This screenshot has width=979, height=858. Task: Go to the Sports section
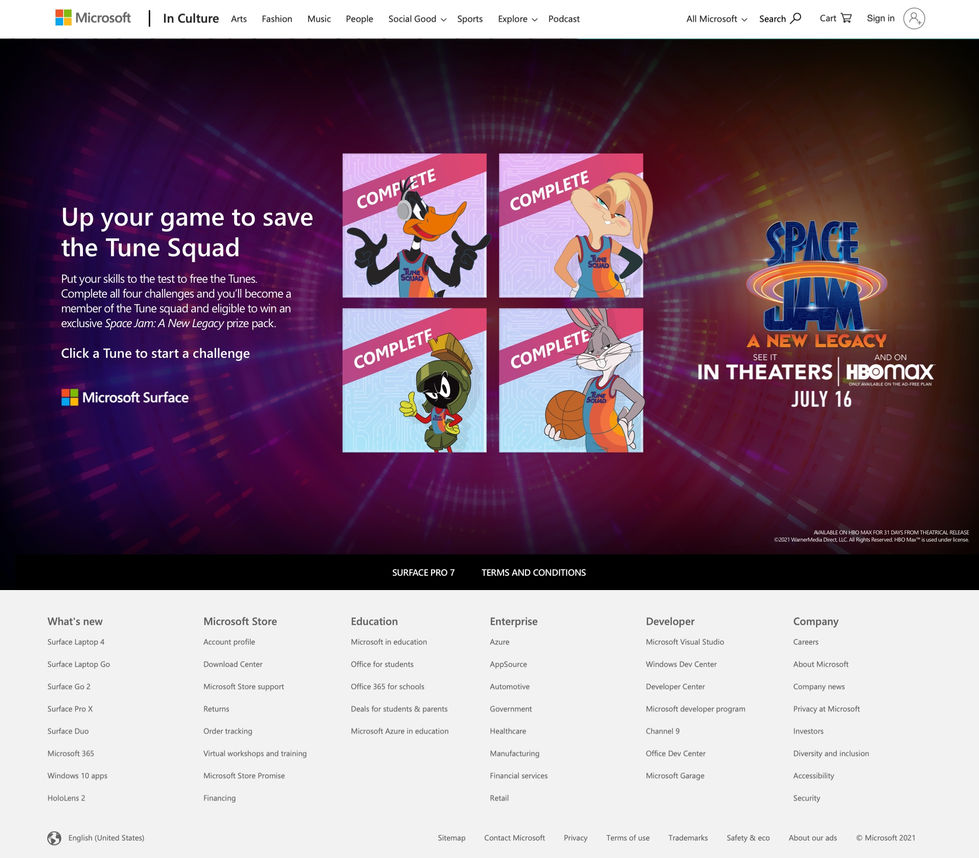(x=470, y=19)
